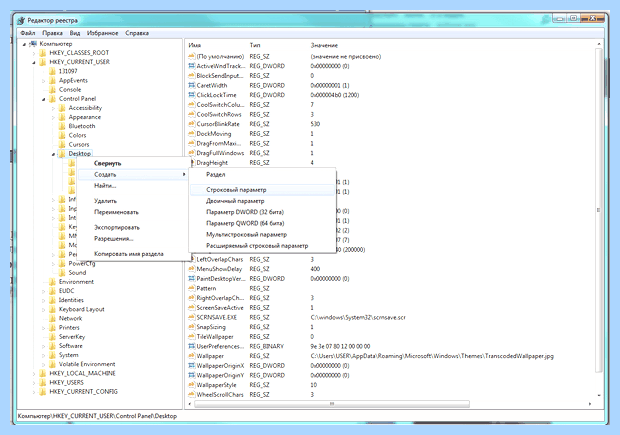Choose Параметр QWORD (64 бита)
620x435 pixels.
click(x=262, y=223)
